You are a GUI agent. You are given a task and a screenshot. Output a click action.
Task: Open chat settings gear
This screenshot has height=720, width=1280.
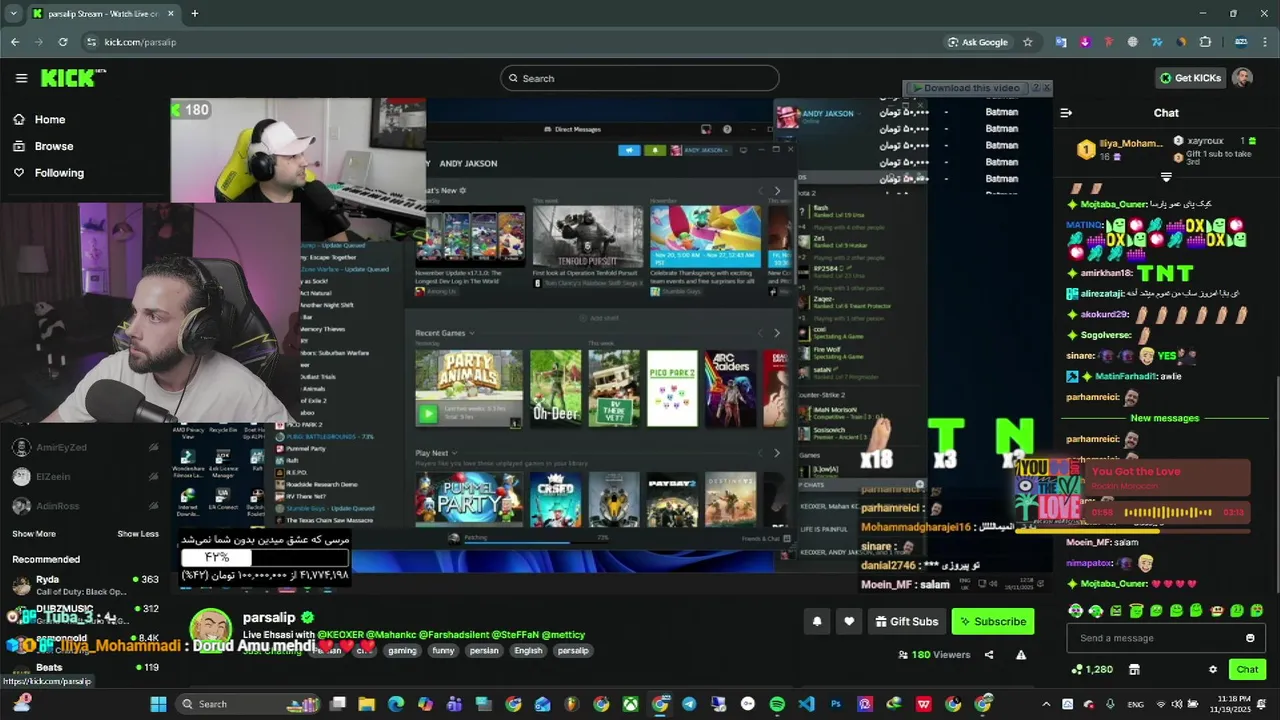(x=1213, y=669)
